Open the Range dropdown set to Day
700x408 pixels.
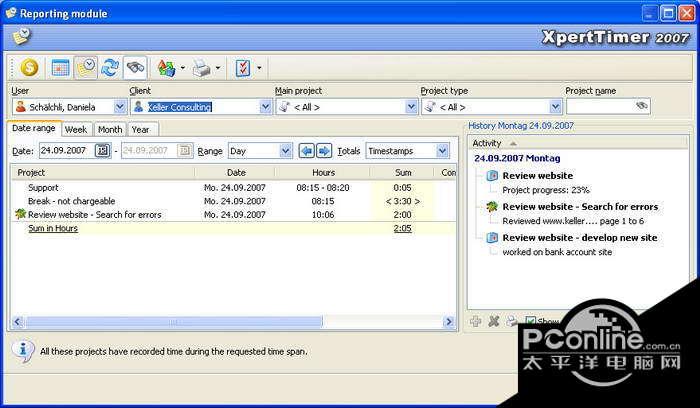pyautogui.click(x=286, y=151)
